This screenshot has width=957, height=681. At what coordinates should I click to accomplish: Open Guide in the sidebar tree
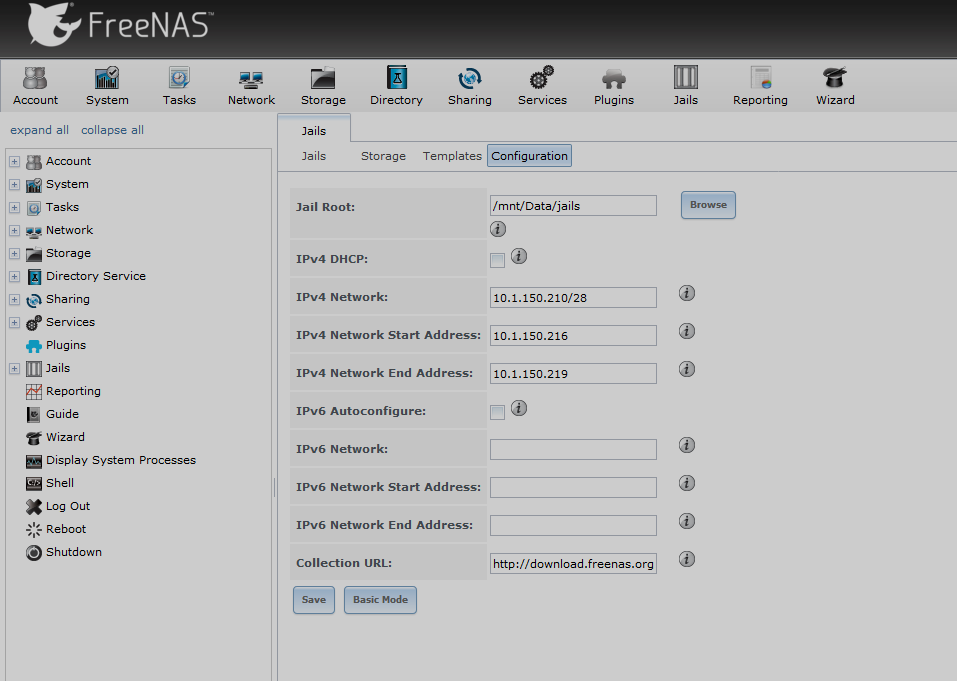[x=52, y=414]
